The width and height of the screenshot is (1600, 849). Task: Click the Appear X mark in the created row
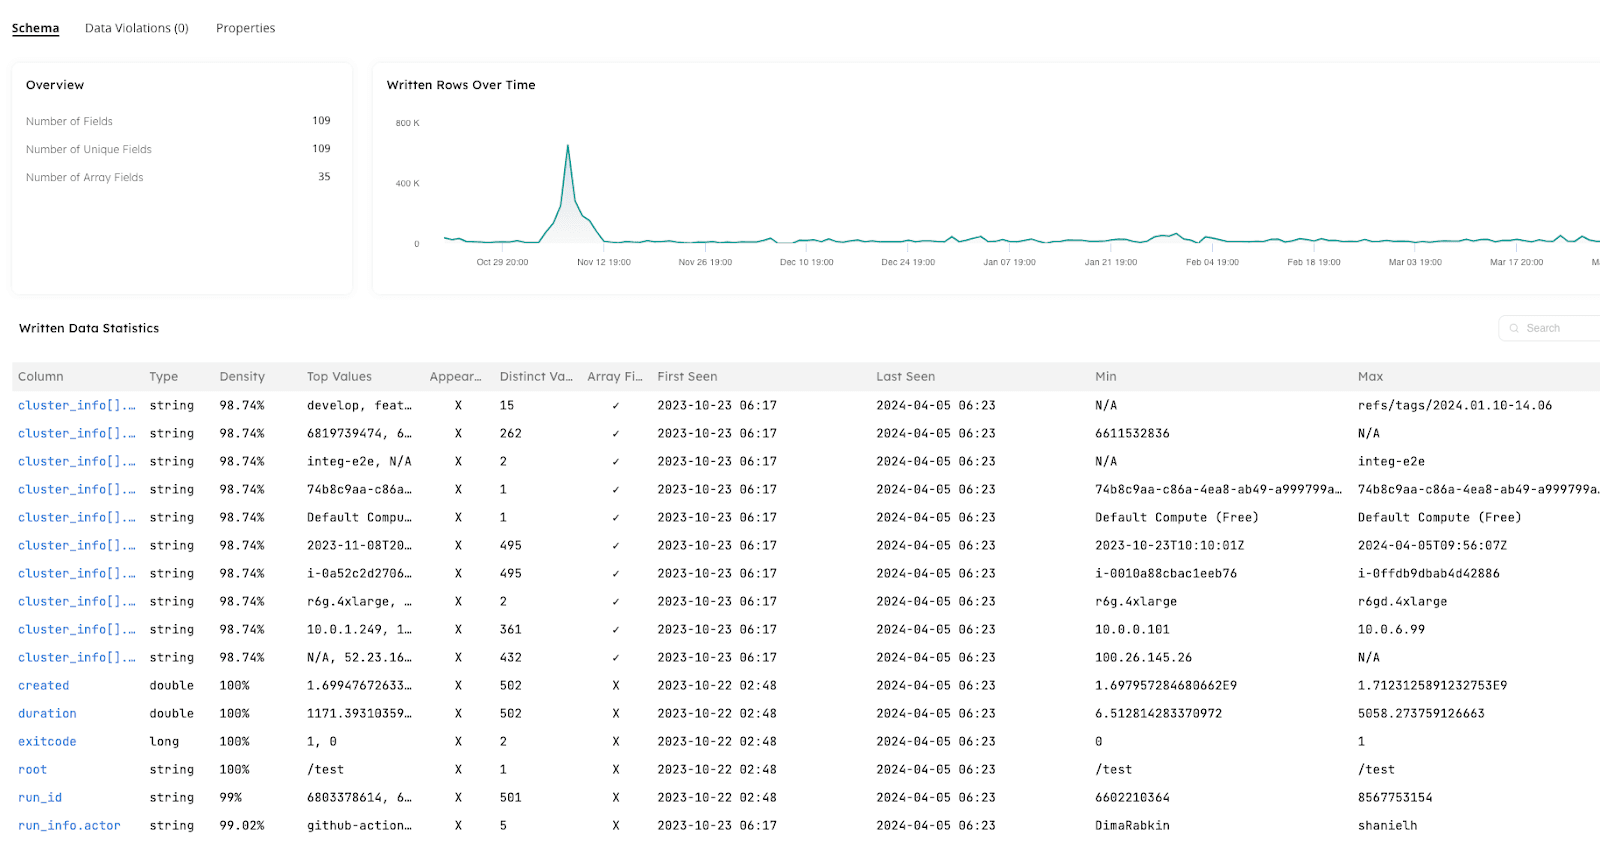458,686
